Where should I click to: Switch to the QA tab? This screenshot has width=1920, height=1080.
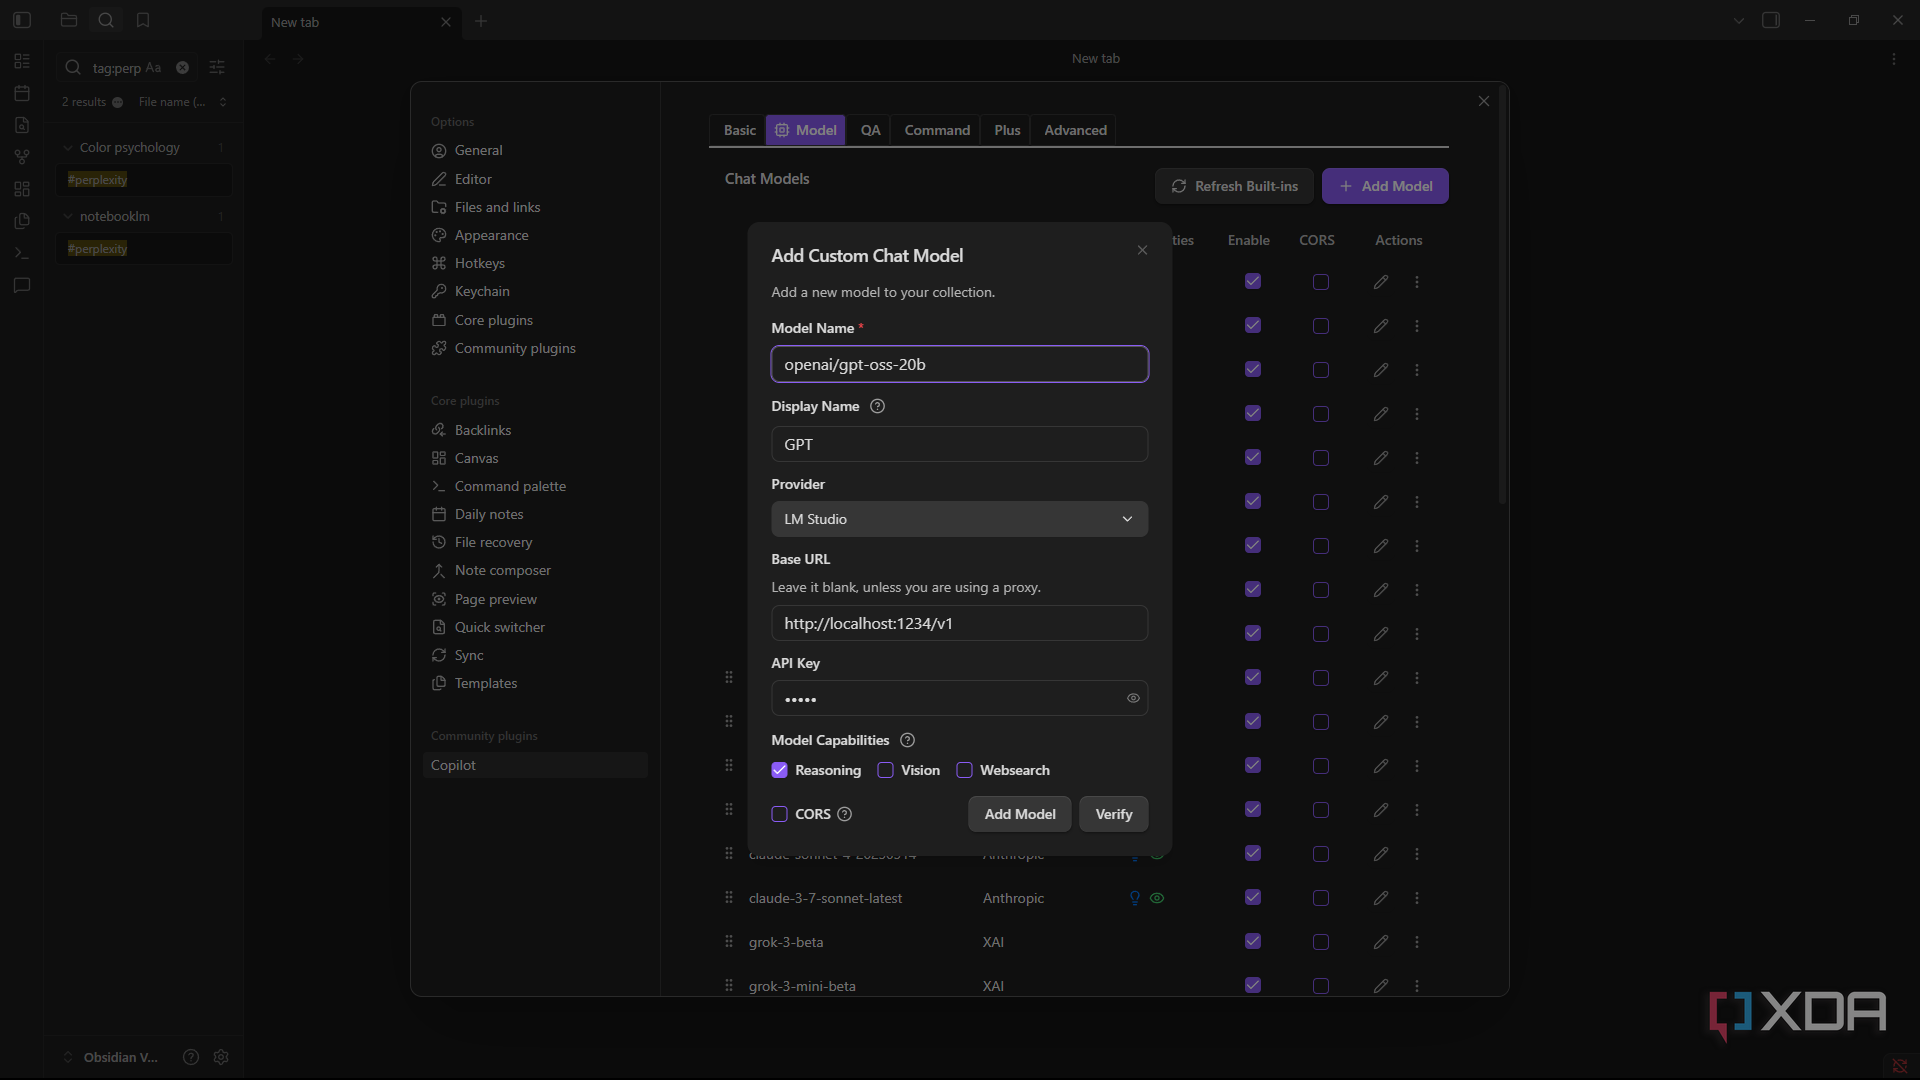coord(871,130)
